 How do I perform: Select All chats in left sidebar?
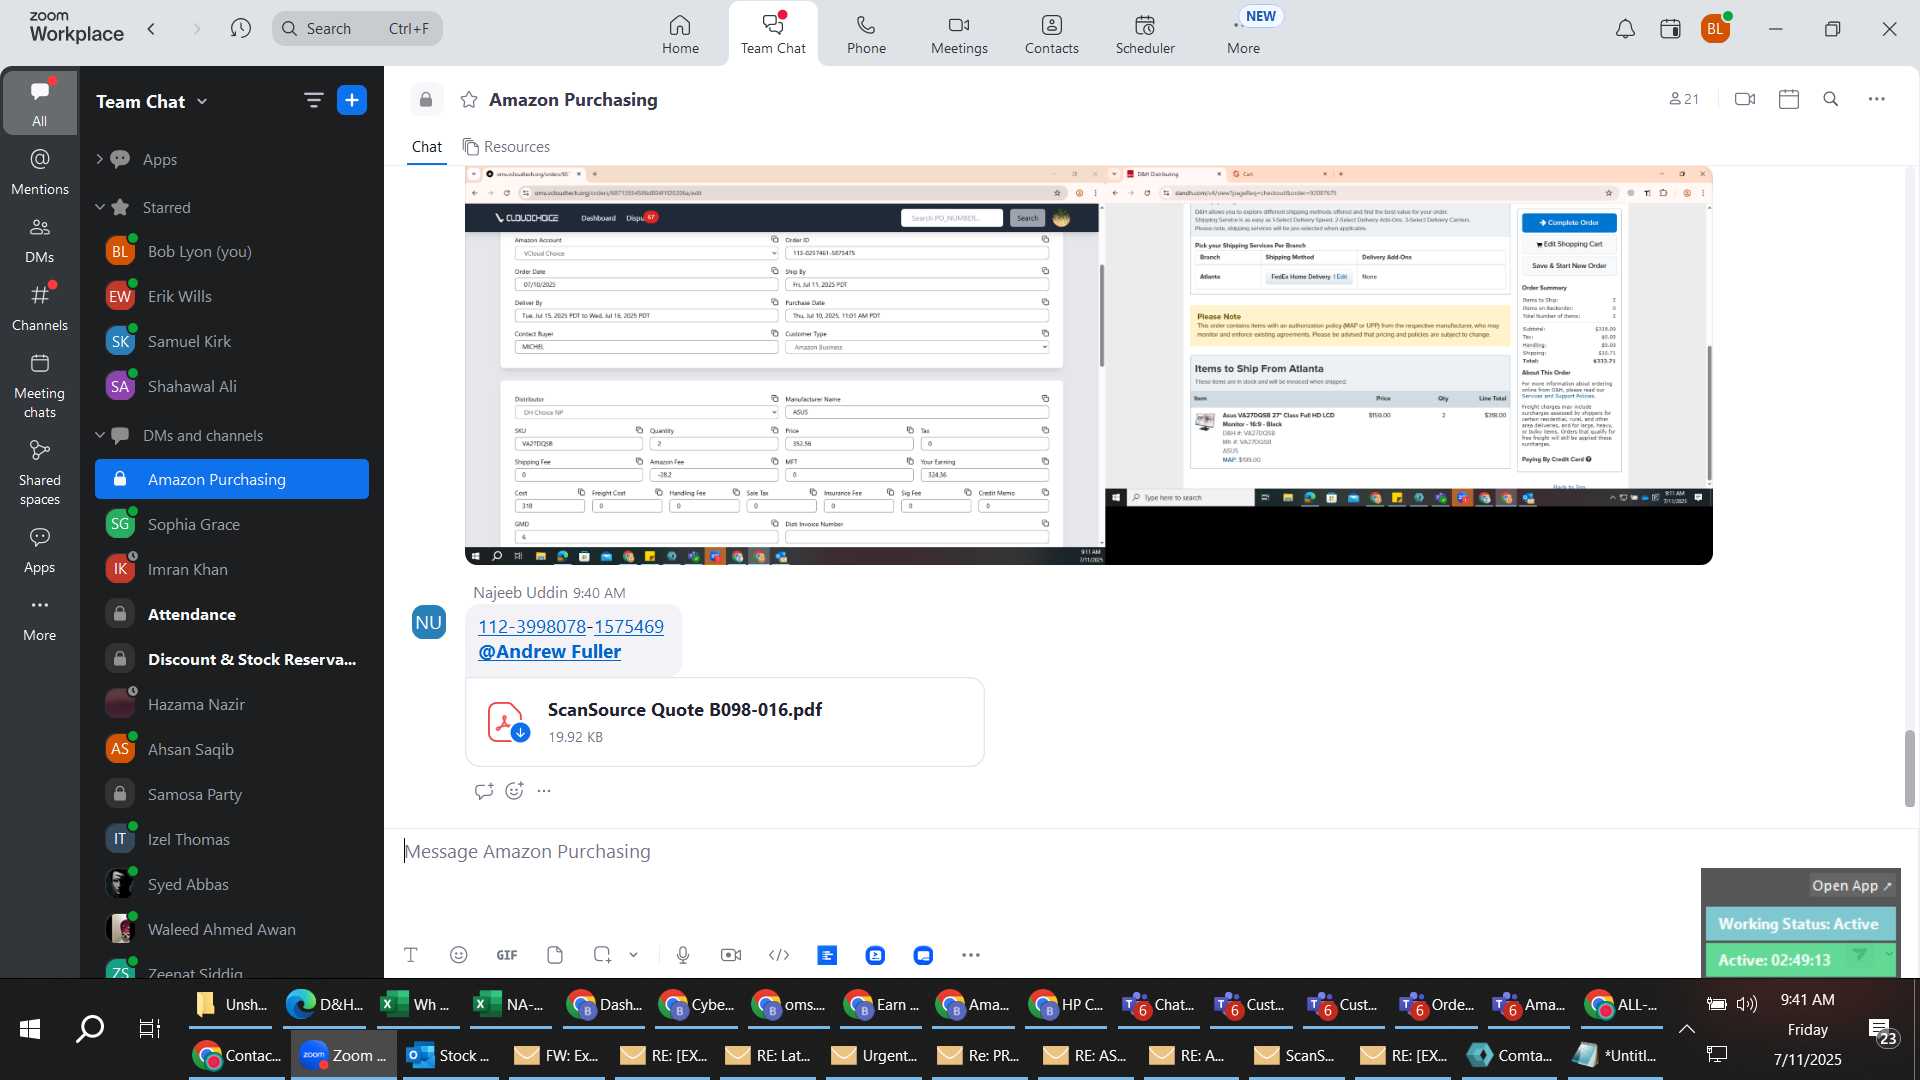(x=39, y=103)
